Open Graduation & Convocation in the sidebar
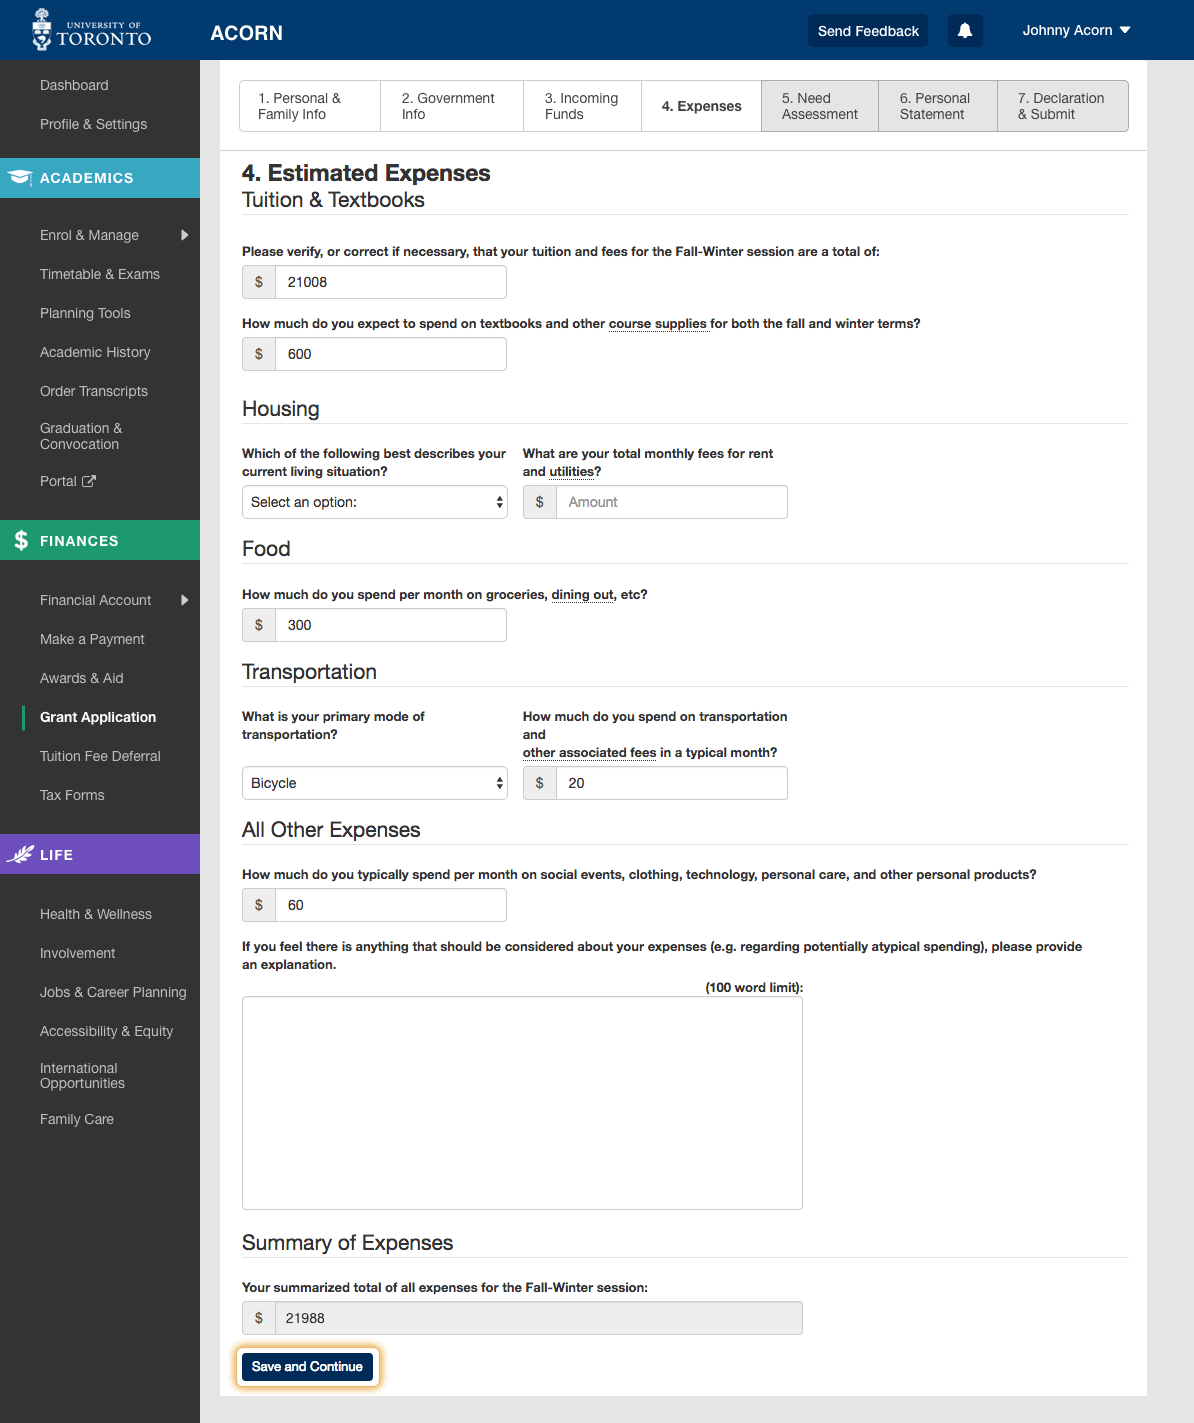 81,436
